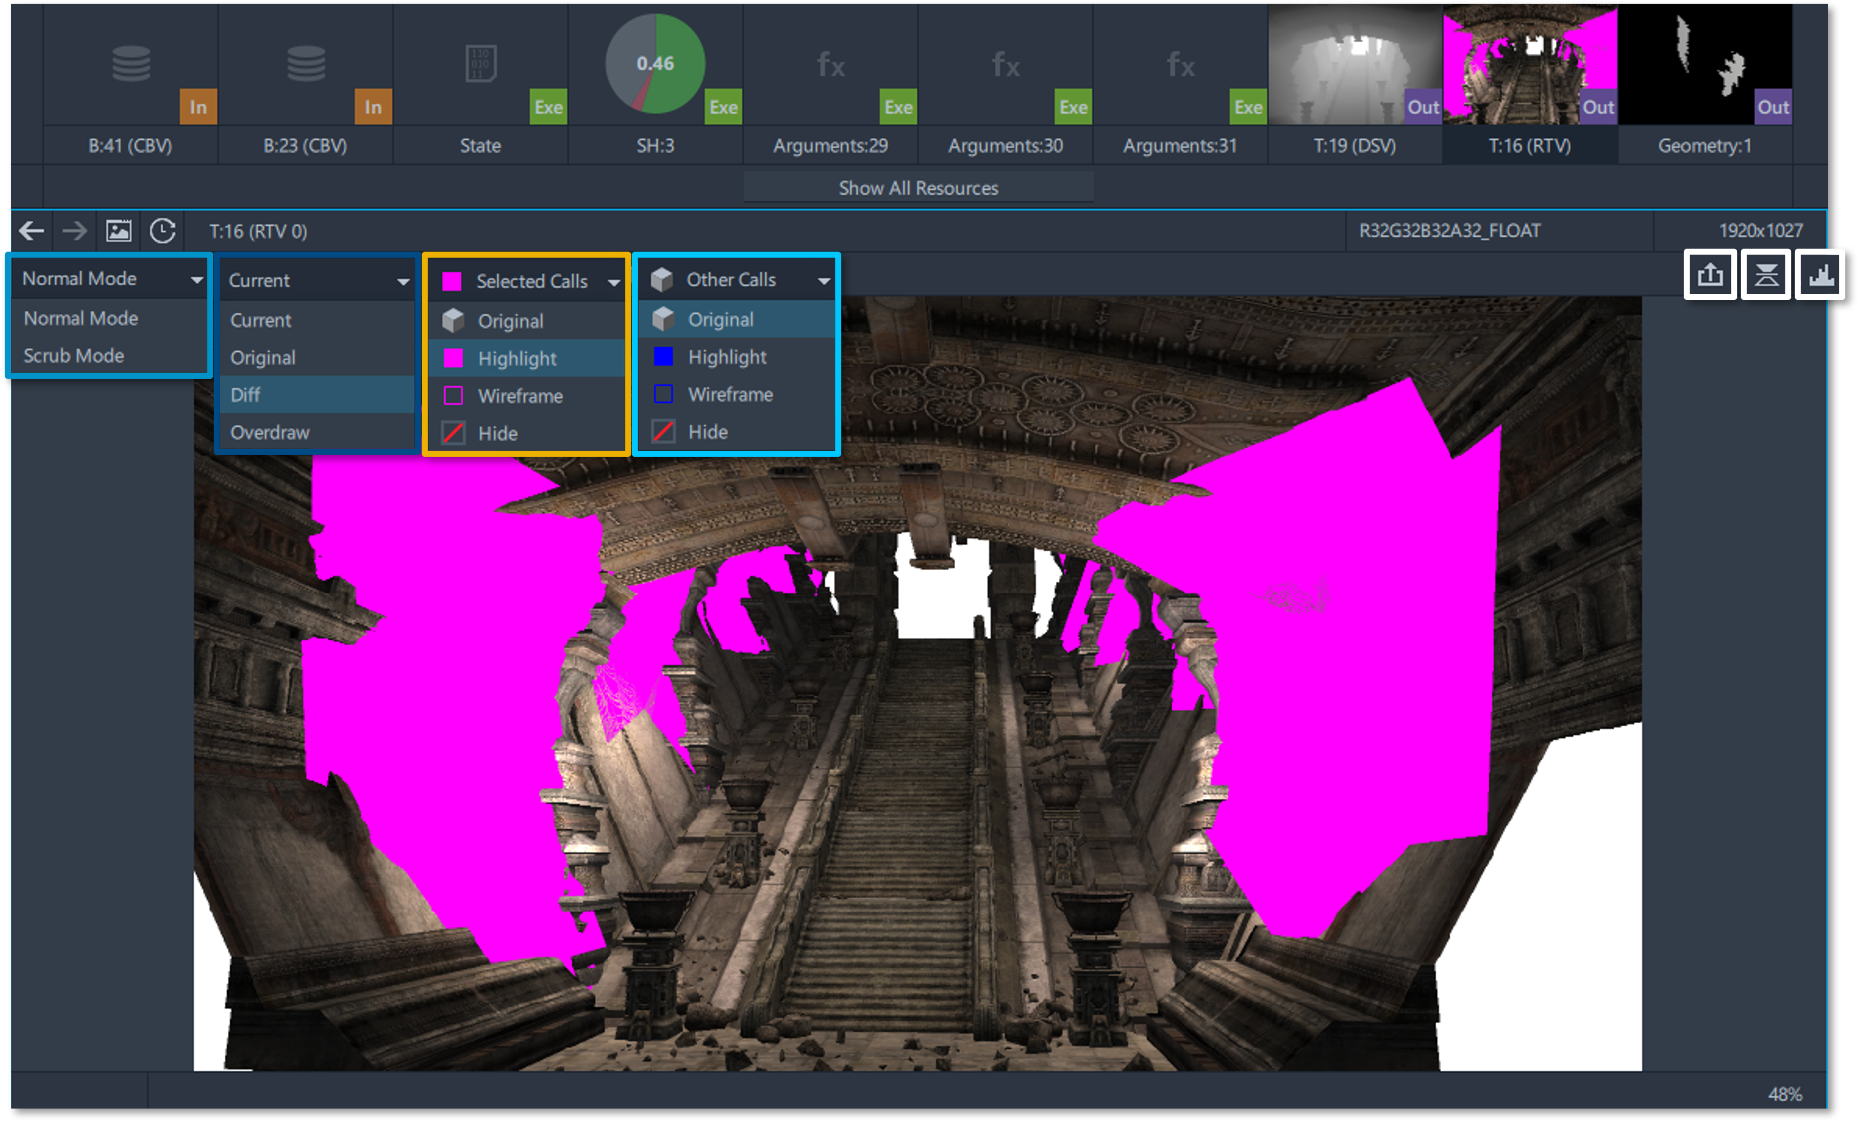Open the SH:3 shader pie chart
1858x1122 pixels.
point(655,63)
